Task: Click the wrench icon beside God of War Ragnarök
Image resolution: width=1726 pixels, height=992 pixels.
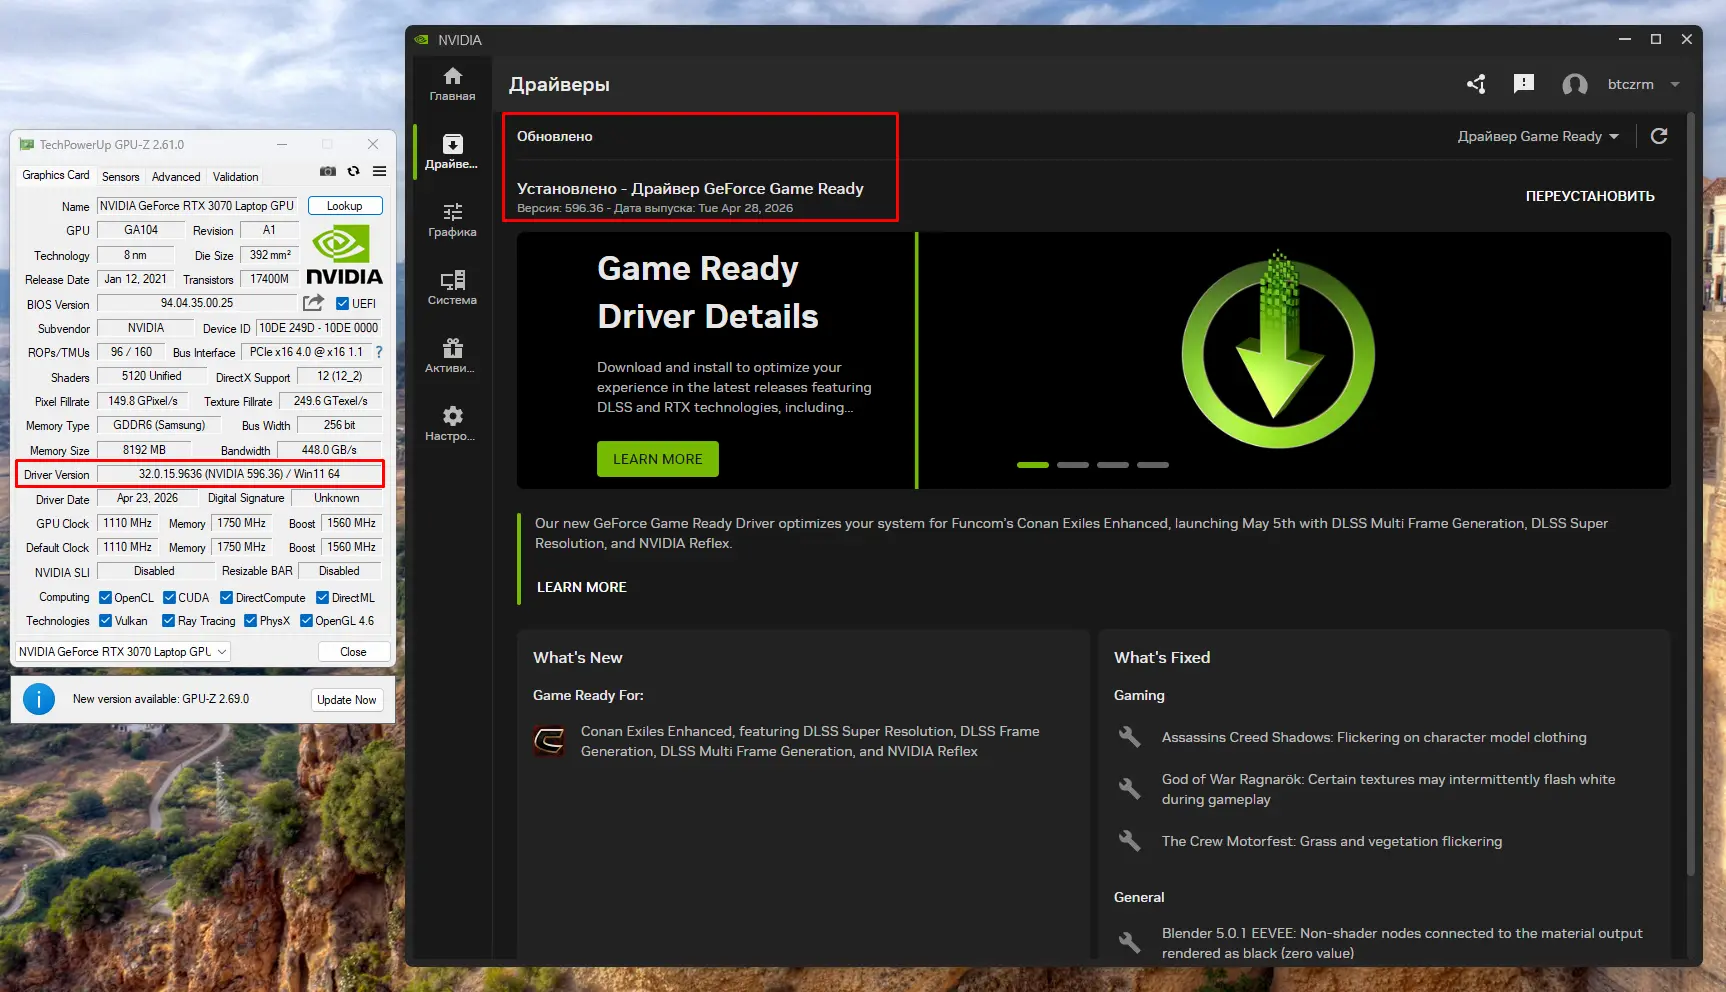Action: pos(1130,789)
